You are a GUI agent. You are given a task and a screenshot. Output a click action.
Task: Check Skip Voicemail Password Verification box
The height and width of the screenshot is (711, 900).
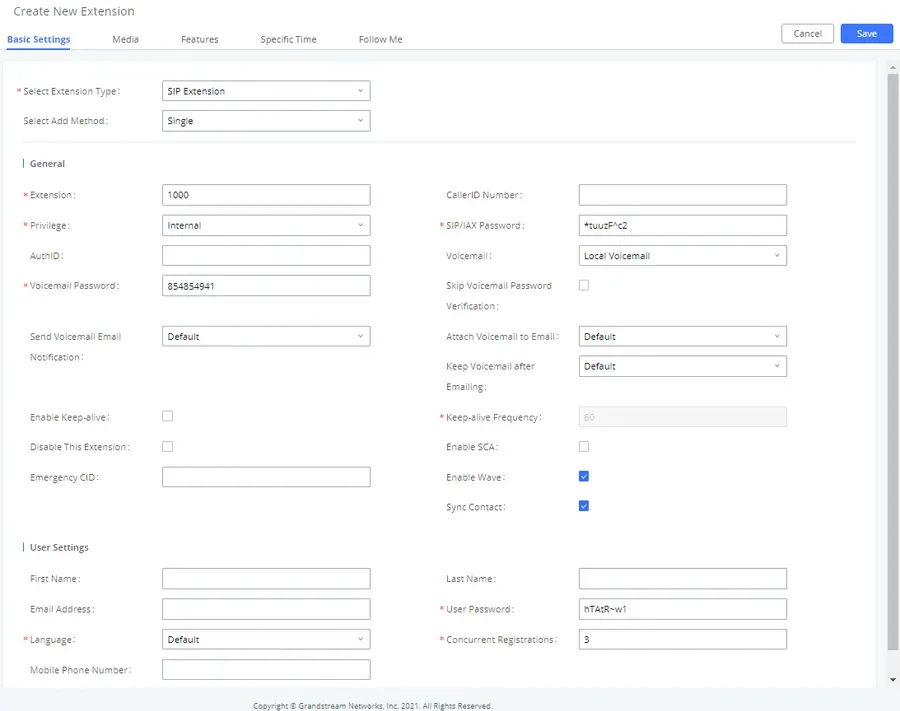(x=584, y=285)
